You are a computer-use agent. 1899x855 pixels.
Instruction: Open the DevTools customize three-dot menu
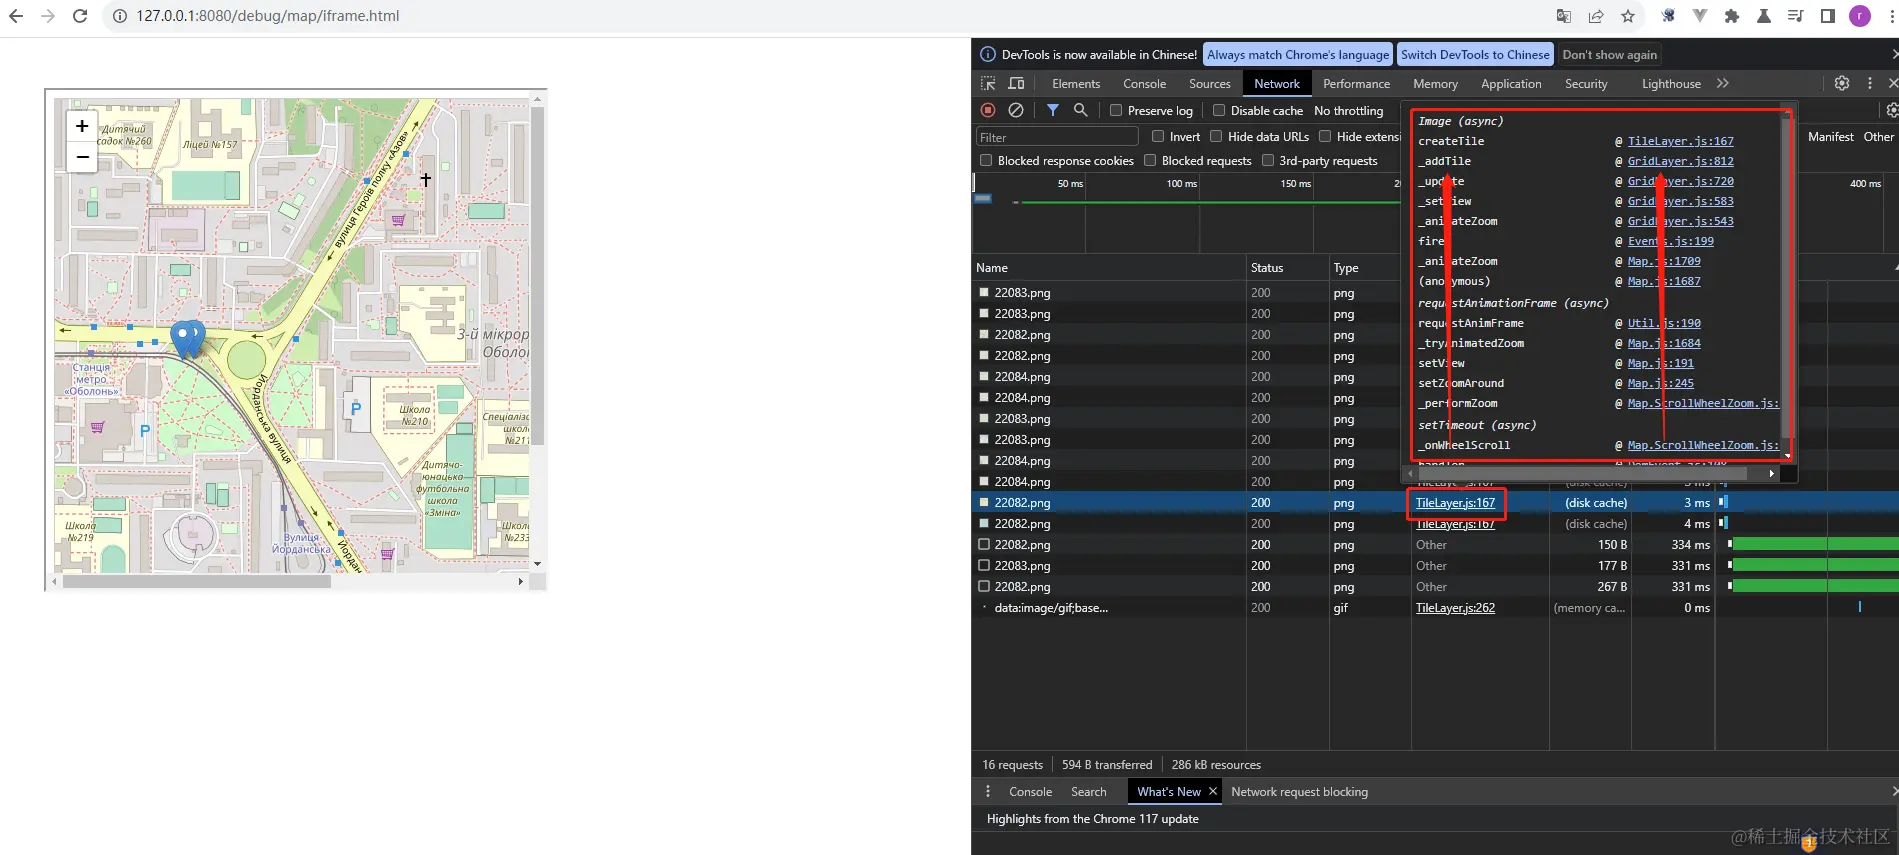pos(1870,84)
